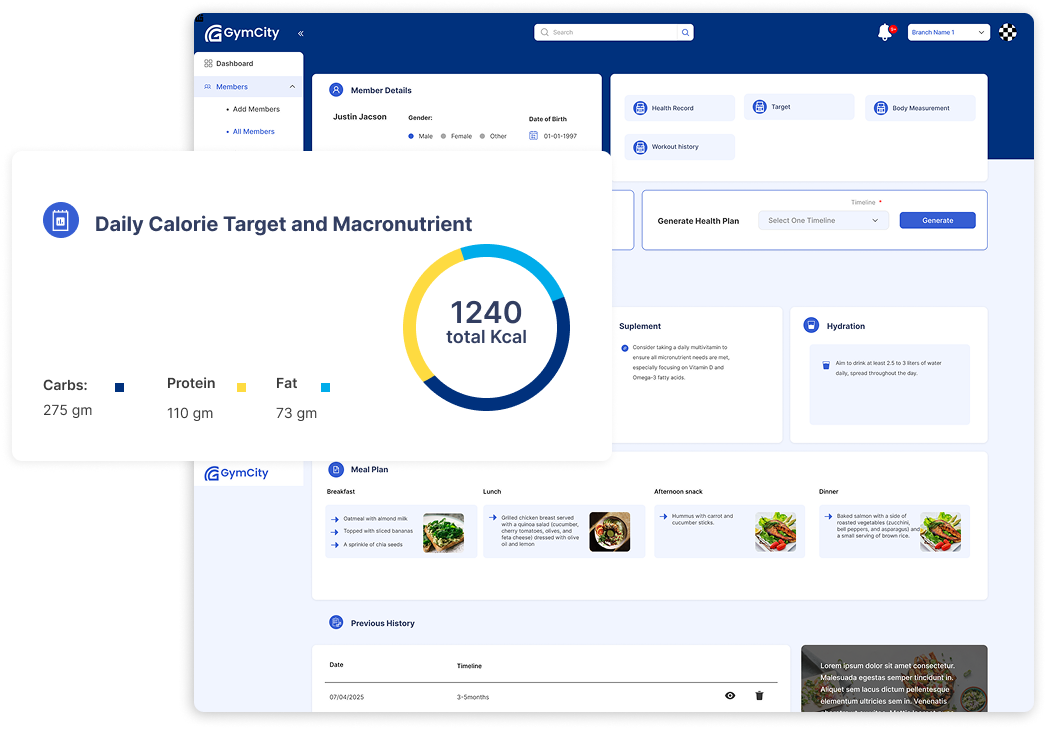Click the Hydration cup icon
This screenshot has width=1047, height=729.
pos(811,326)
